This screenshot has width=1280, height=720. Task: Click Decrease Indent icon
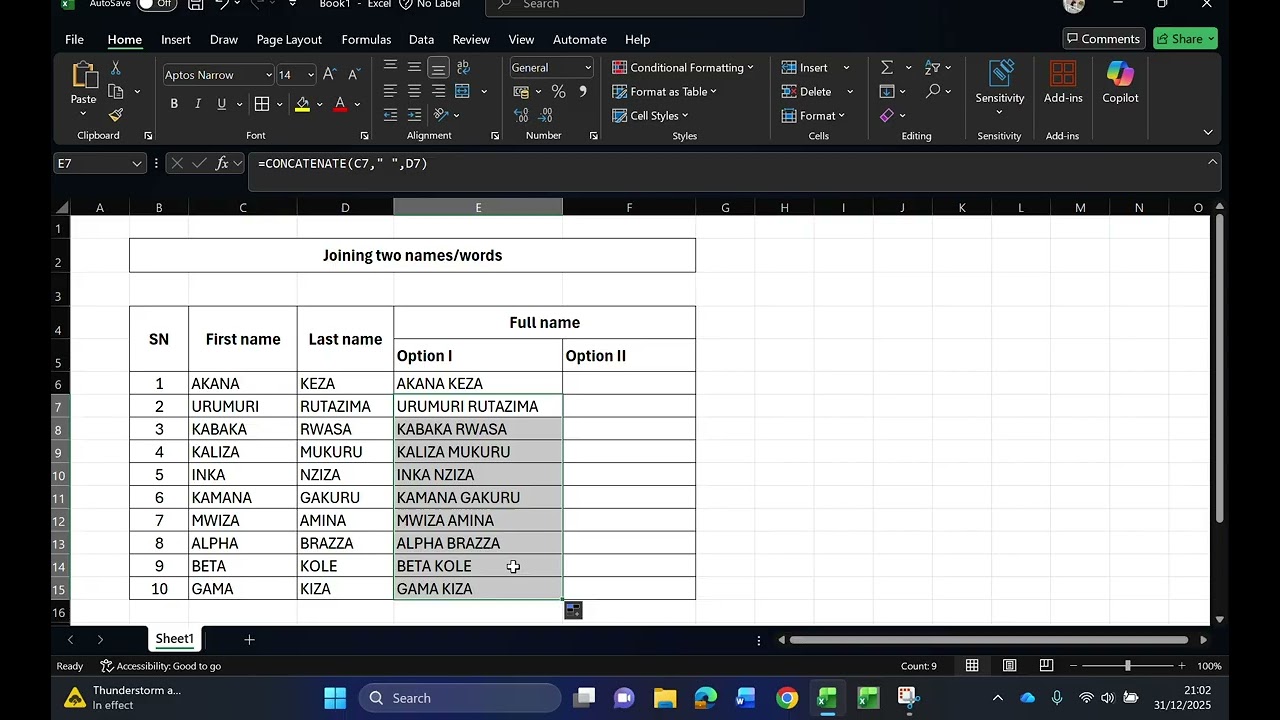[x=390, y=115]
